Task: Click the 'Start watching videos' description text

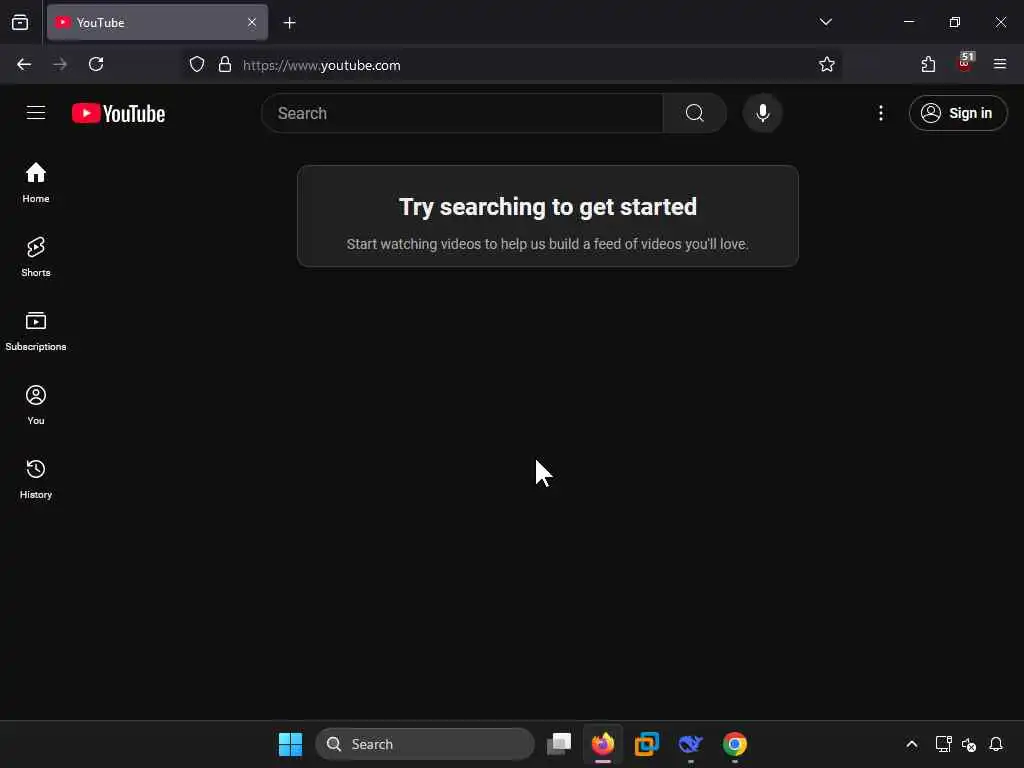Action: point(547,244)
